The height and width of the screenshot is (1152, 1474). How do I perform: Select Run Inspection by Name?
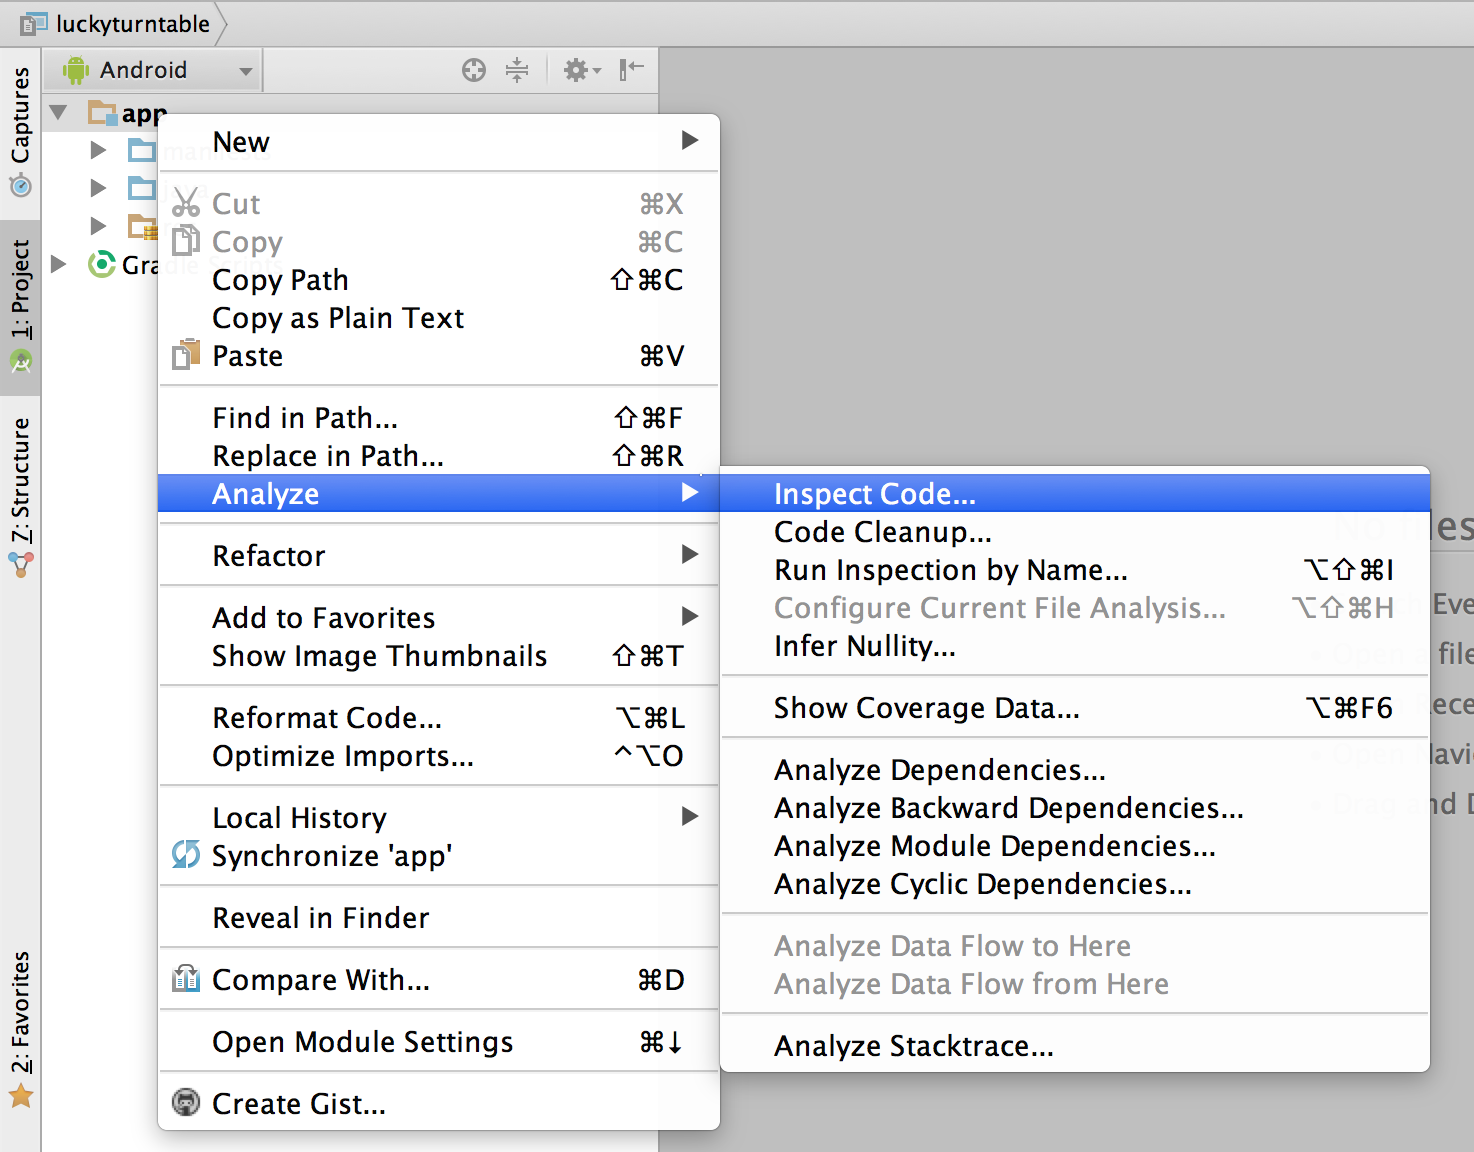(1075, 570)
